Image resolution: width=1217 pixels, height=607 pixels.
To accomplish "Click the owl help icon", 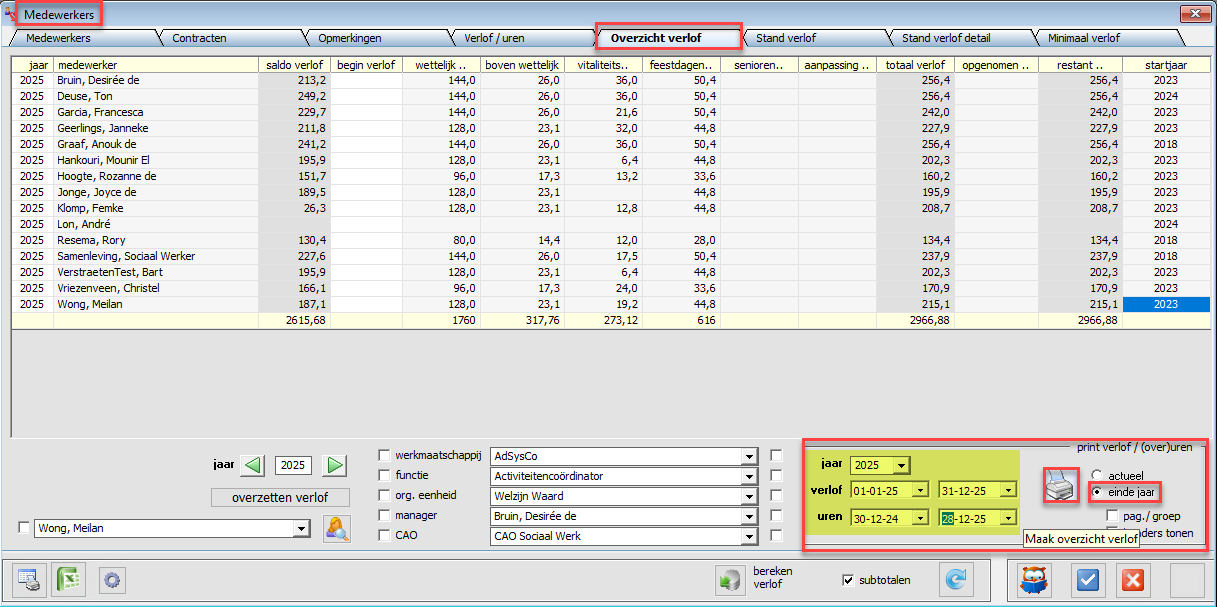I will (x=1033, y=580).
